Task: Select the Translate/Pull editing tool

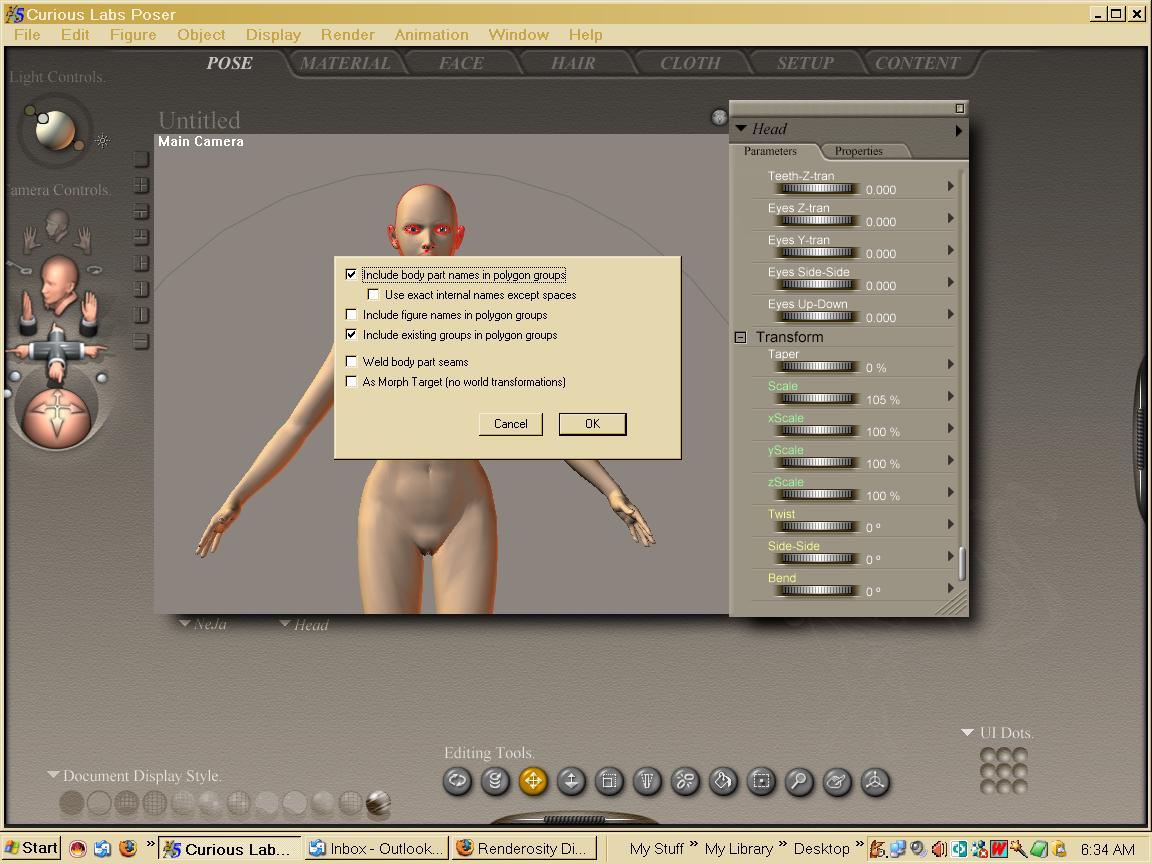Action: click(x=533, y=781)
